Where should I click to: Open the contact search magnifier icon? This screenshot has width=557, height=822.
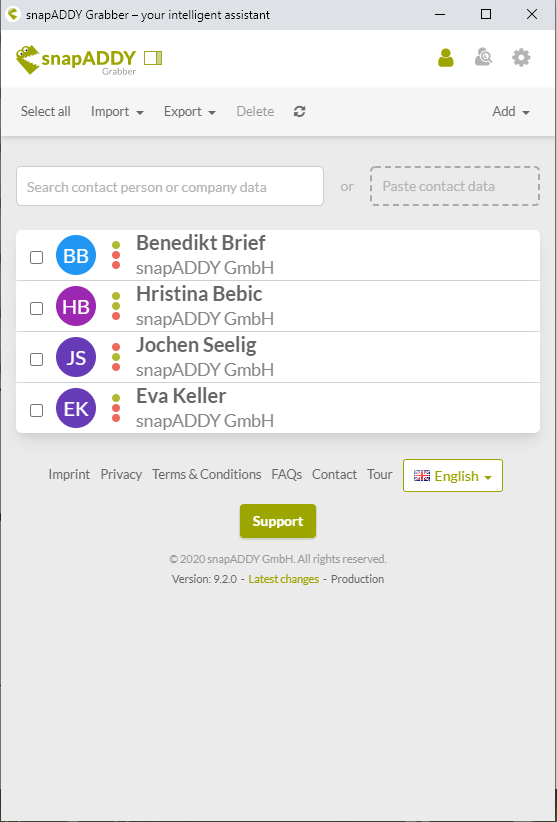pyautogui.click(x=484, y=57)
